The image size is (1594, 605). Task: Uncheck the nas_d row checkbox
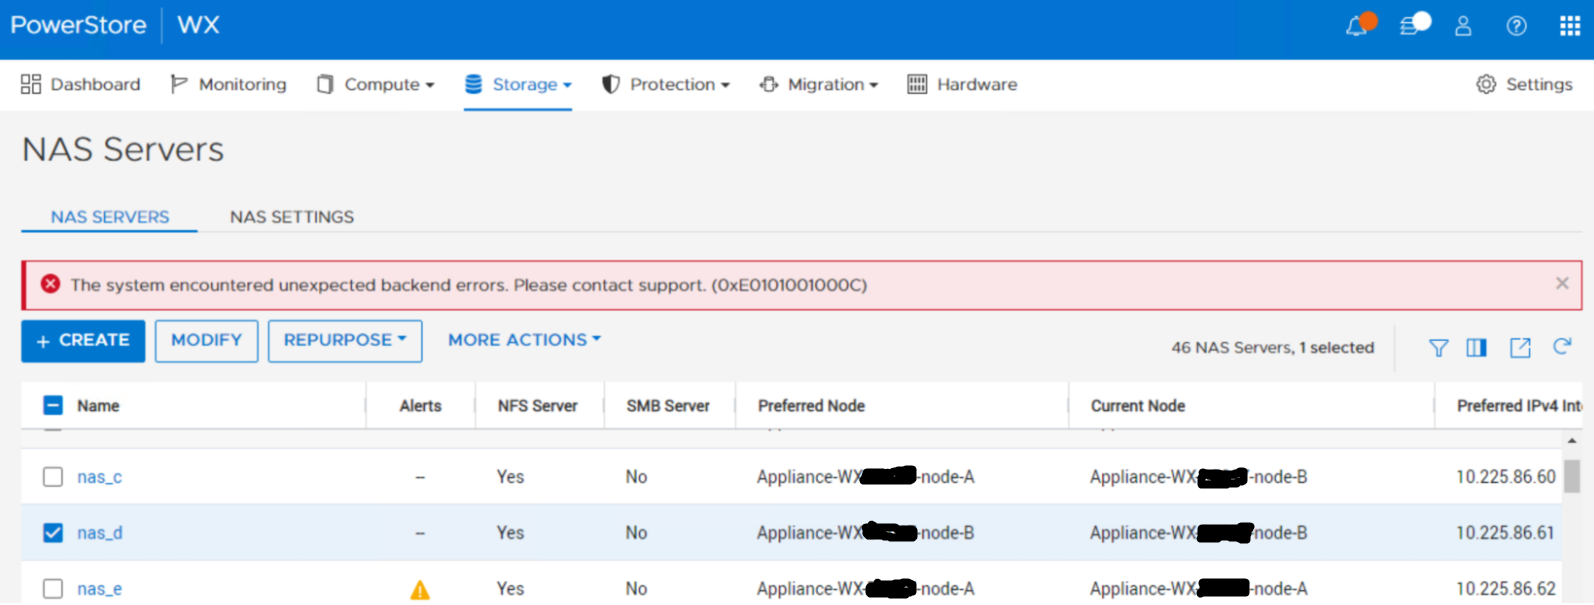tap(53, 533)
